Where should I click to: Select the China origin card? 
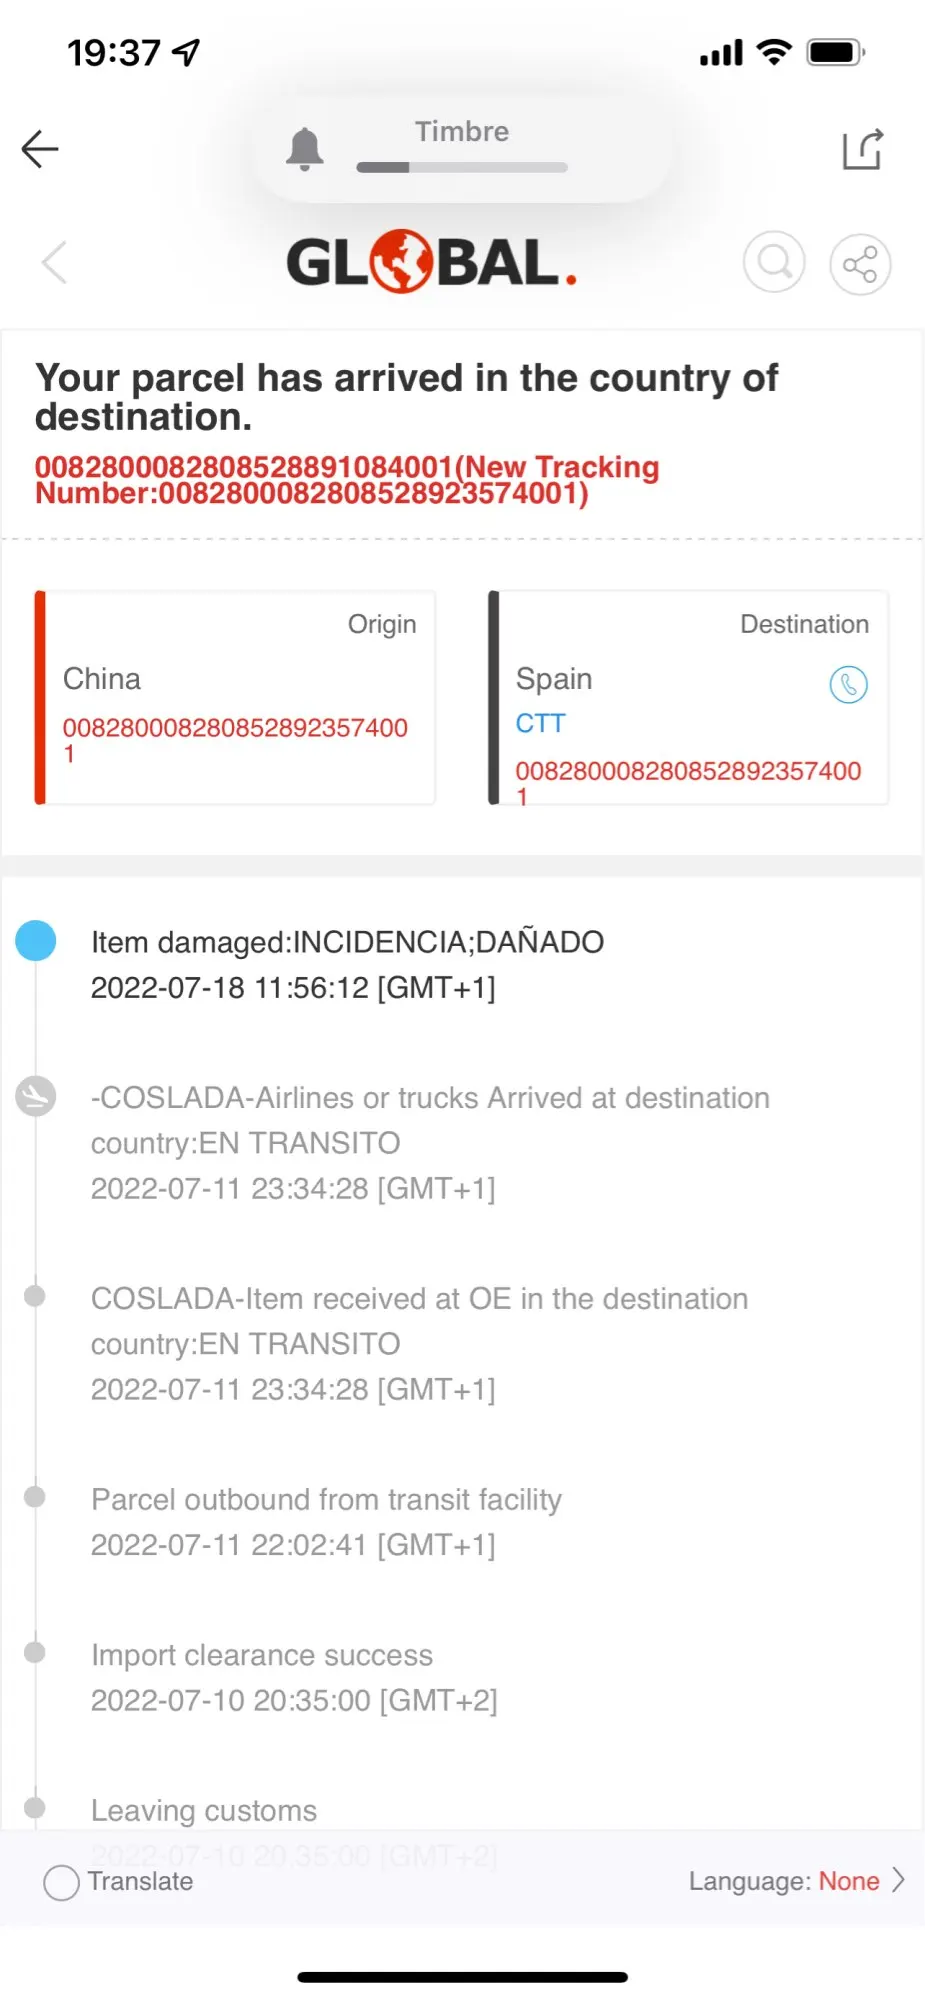coord(236,697)
